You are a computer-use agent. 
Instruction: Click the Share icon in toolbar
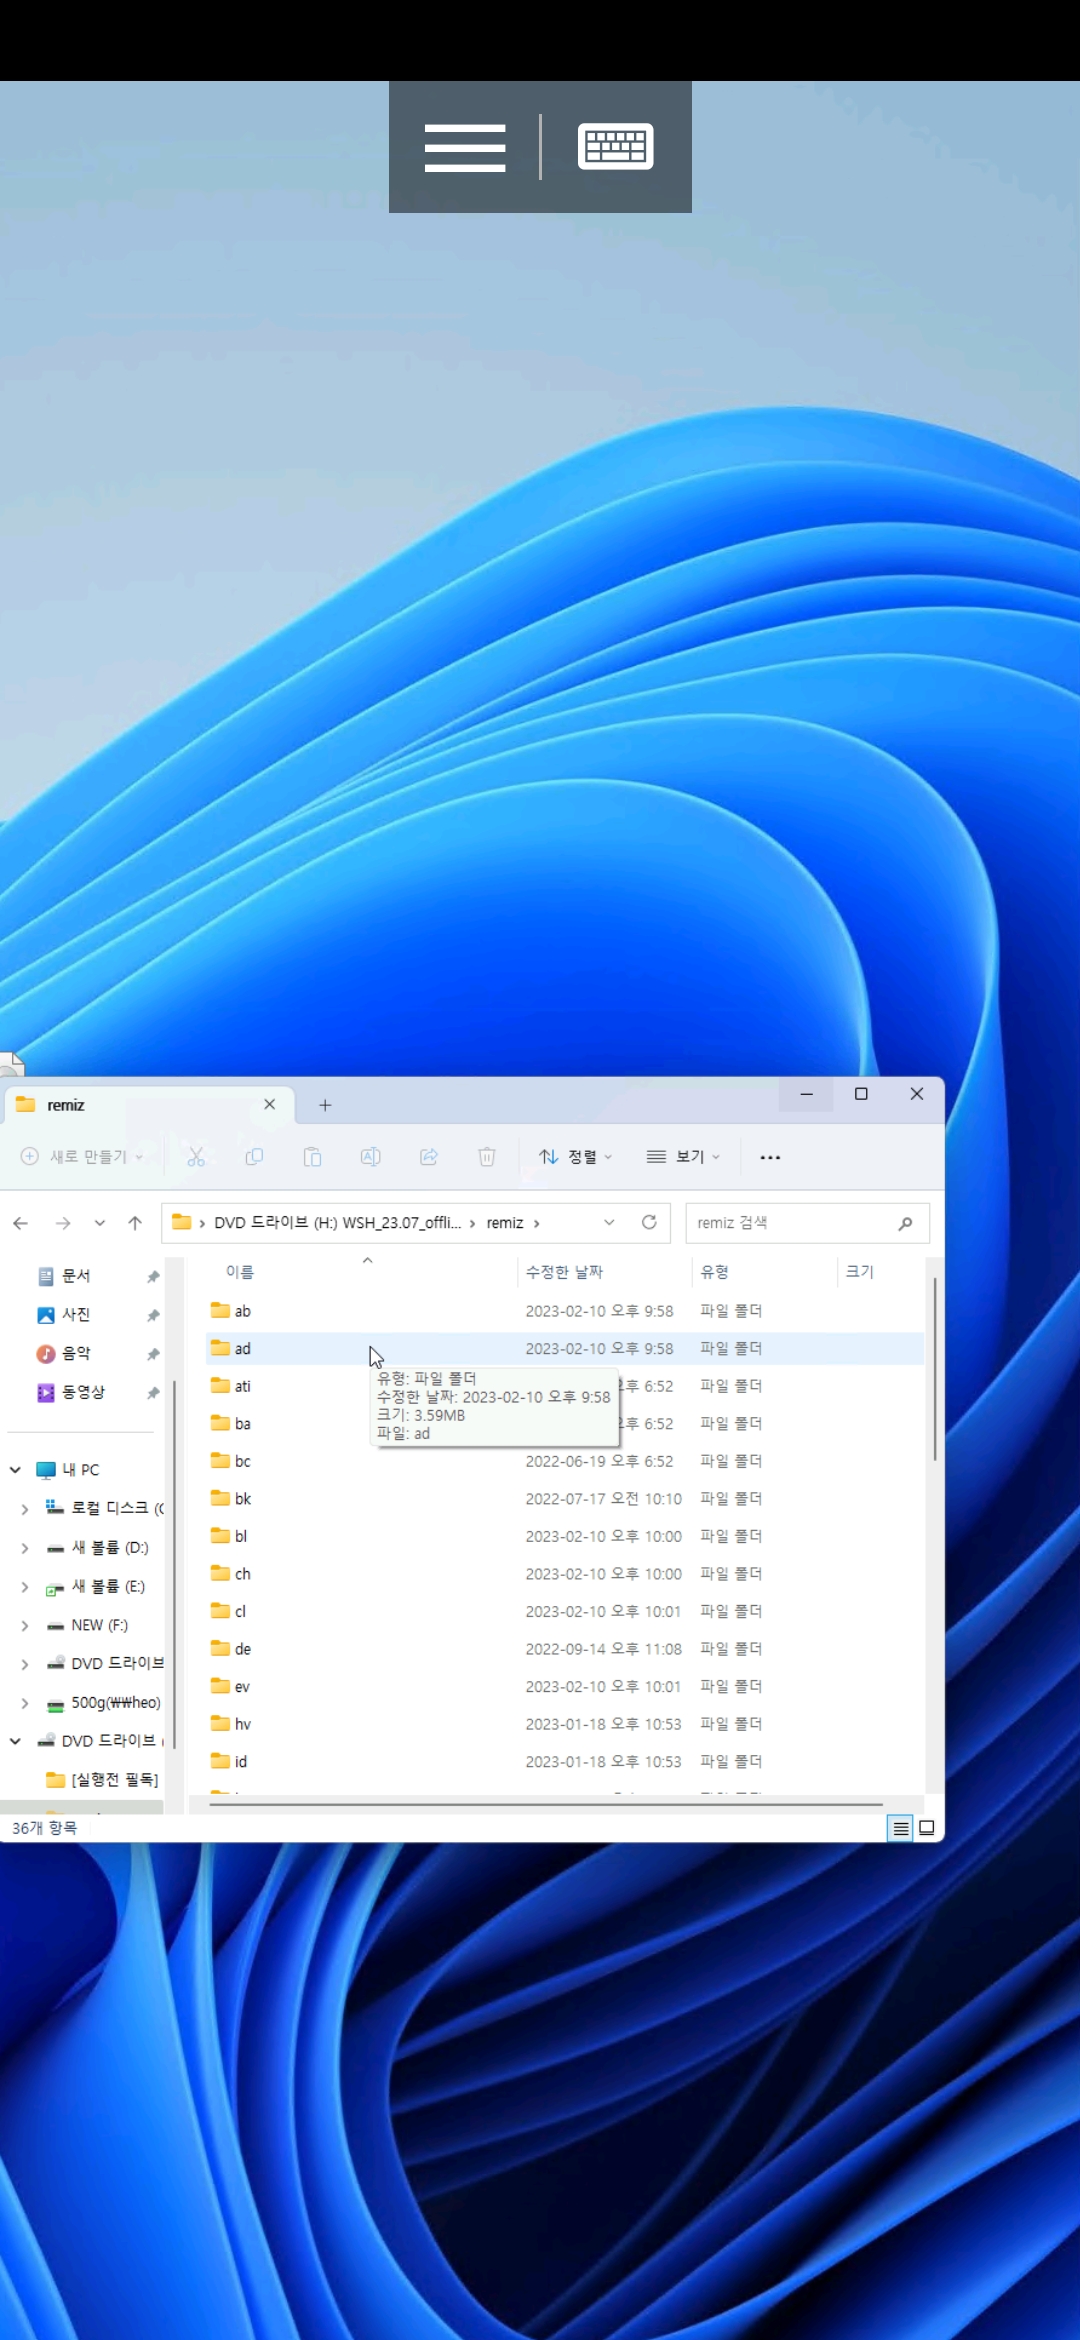tap(428, 1157)
